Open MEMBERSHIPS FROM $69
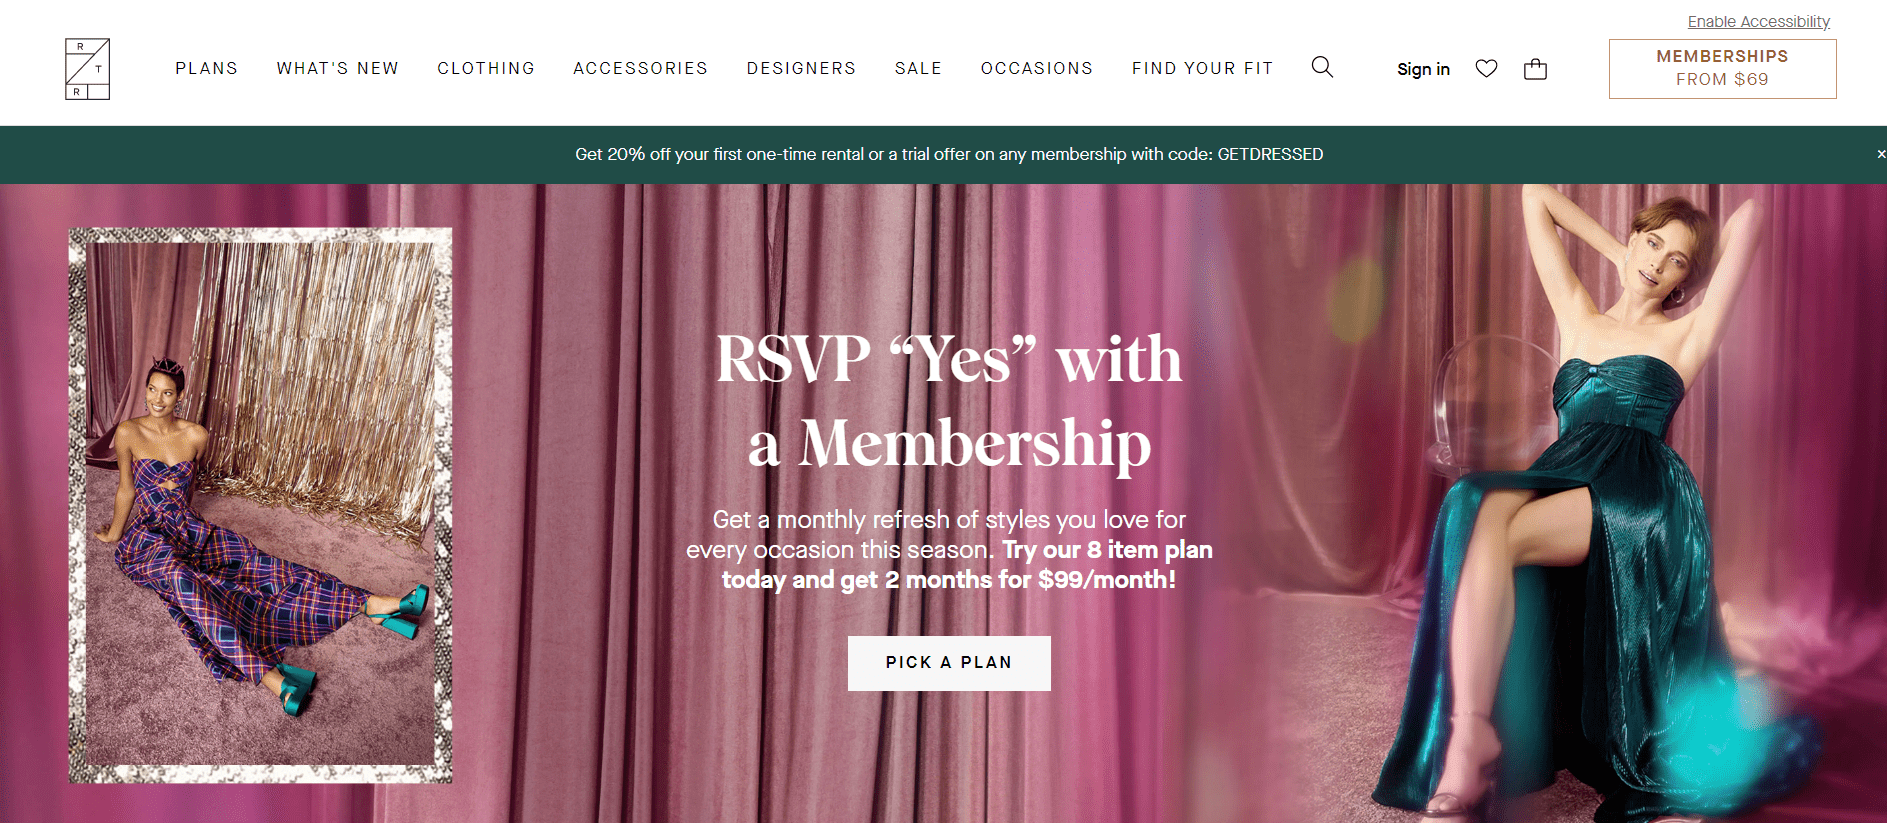Screen dimensions: 1887x830 (x=1722, y=68)
